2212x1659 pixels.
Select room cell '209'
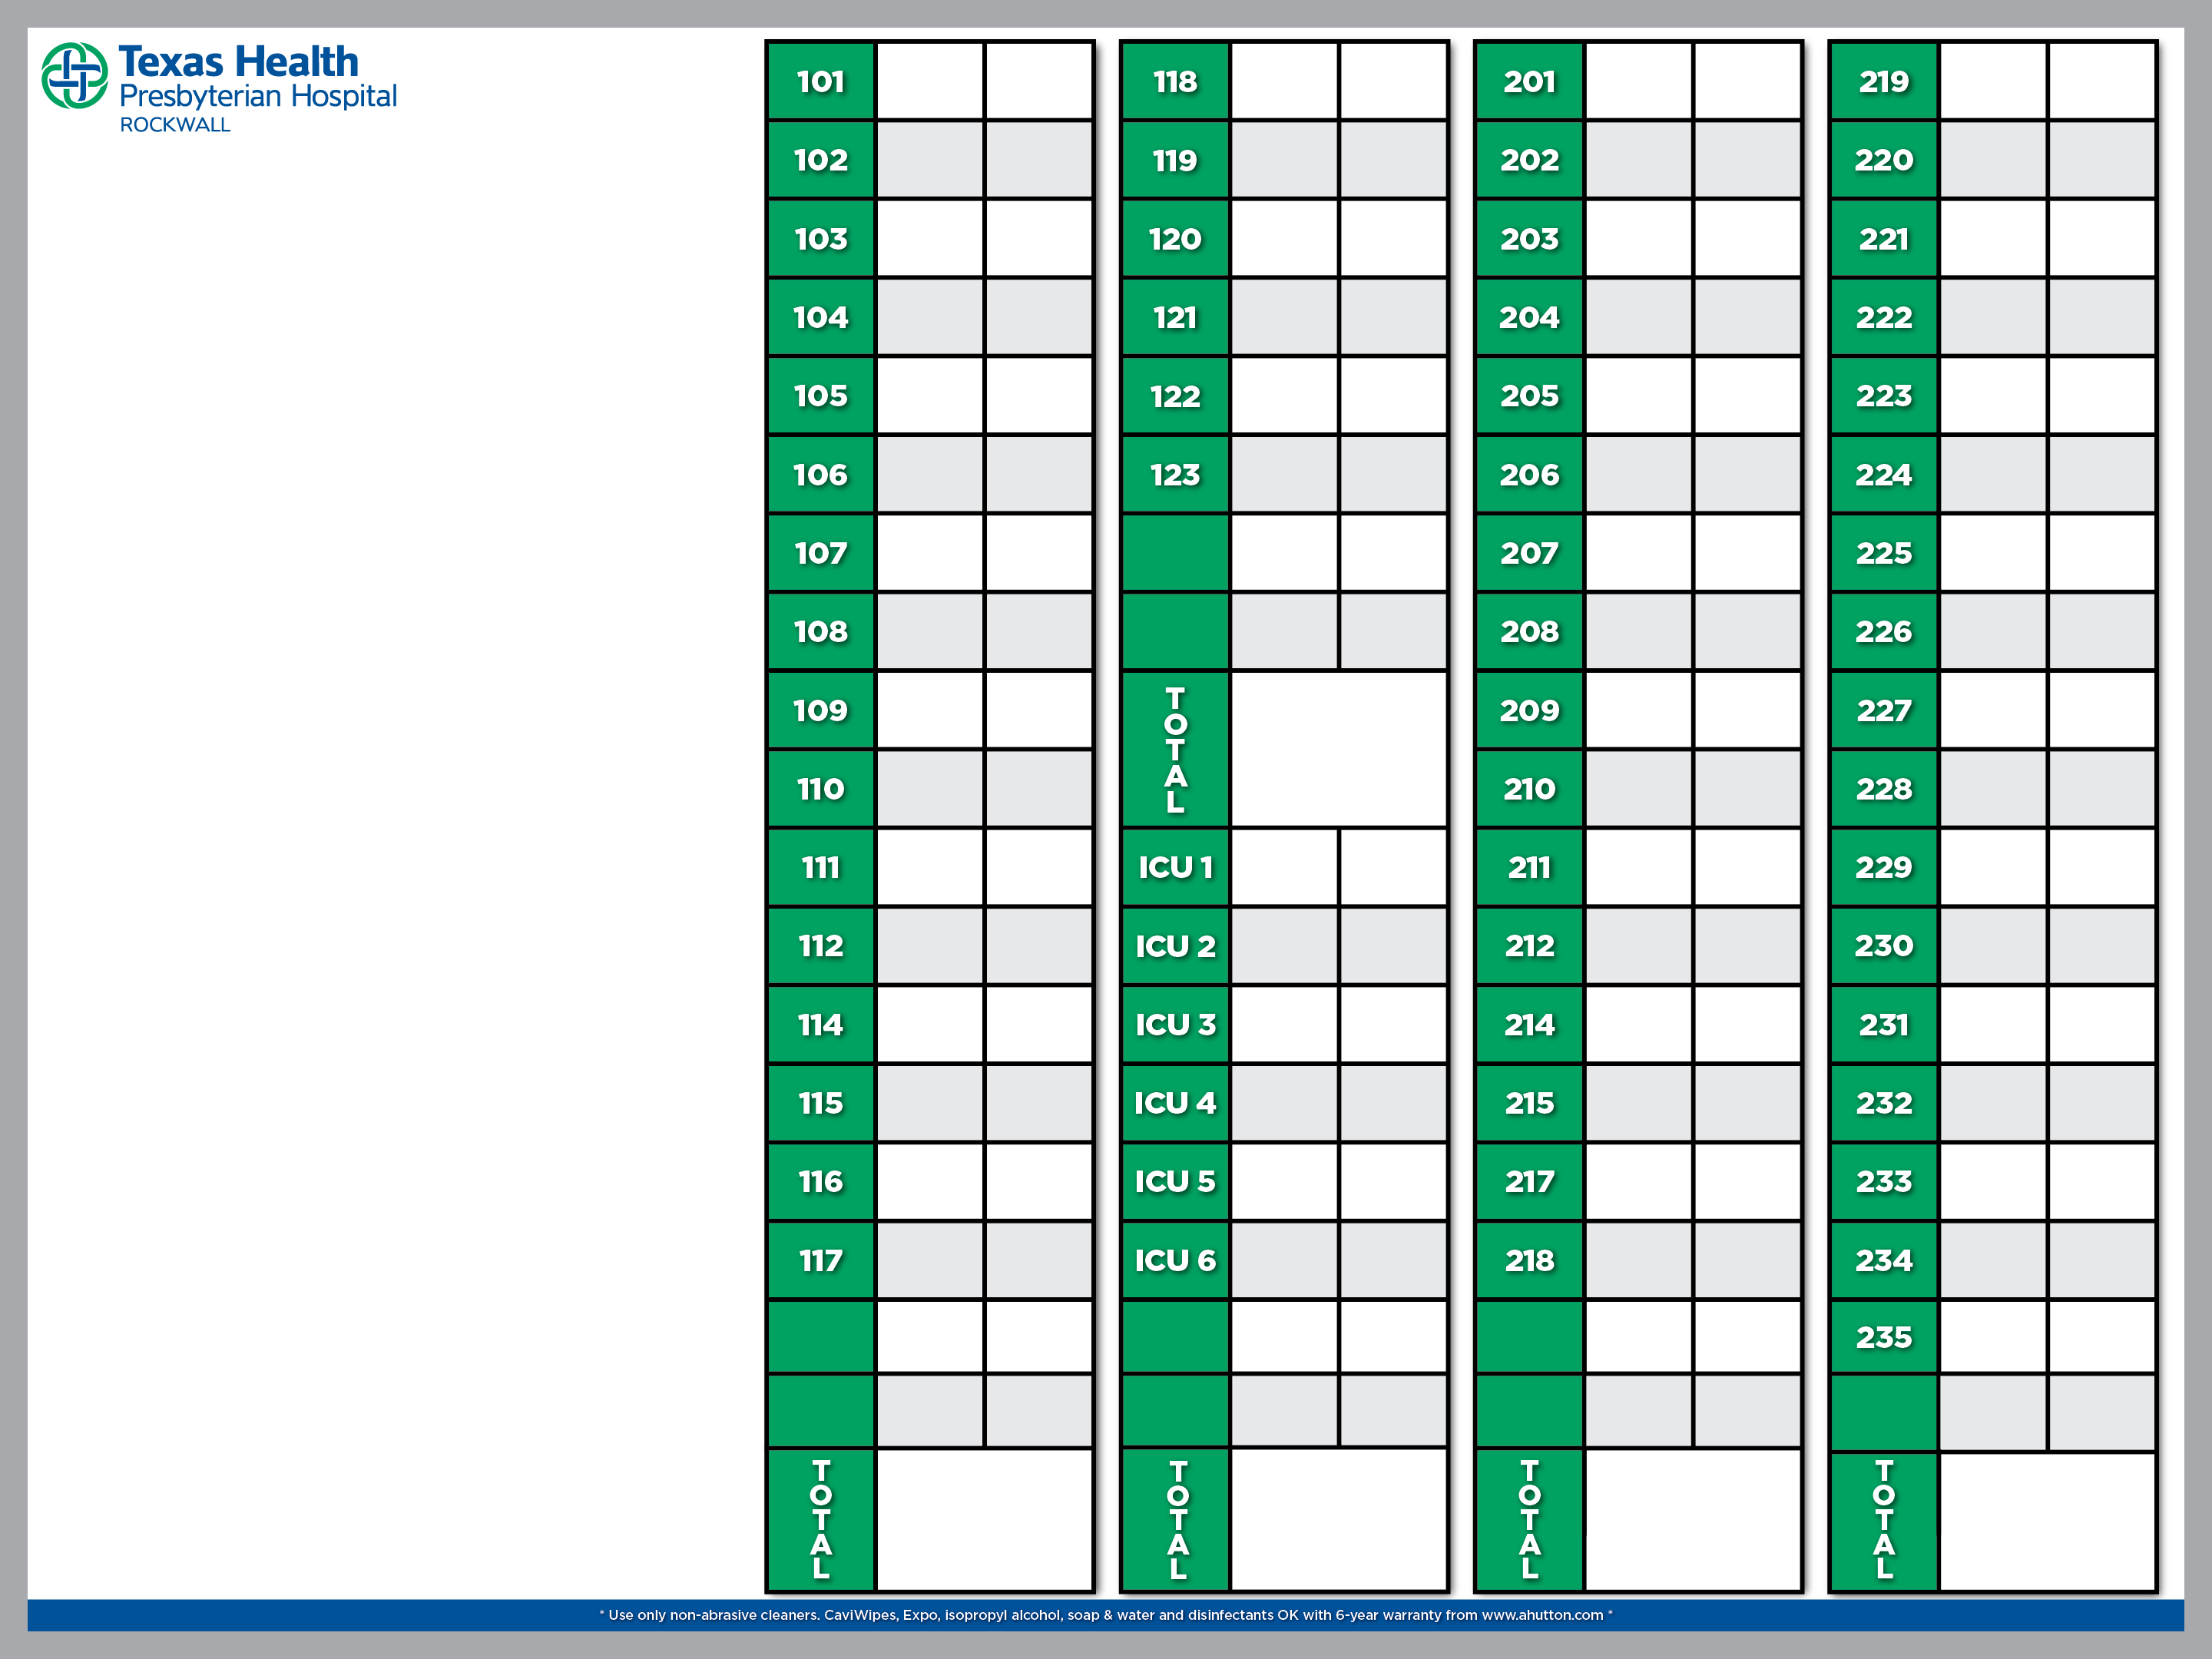coord(1530,711)
